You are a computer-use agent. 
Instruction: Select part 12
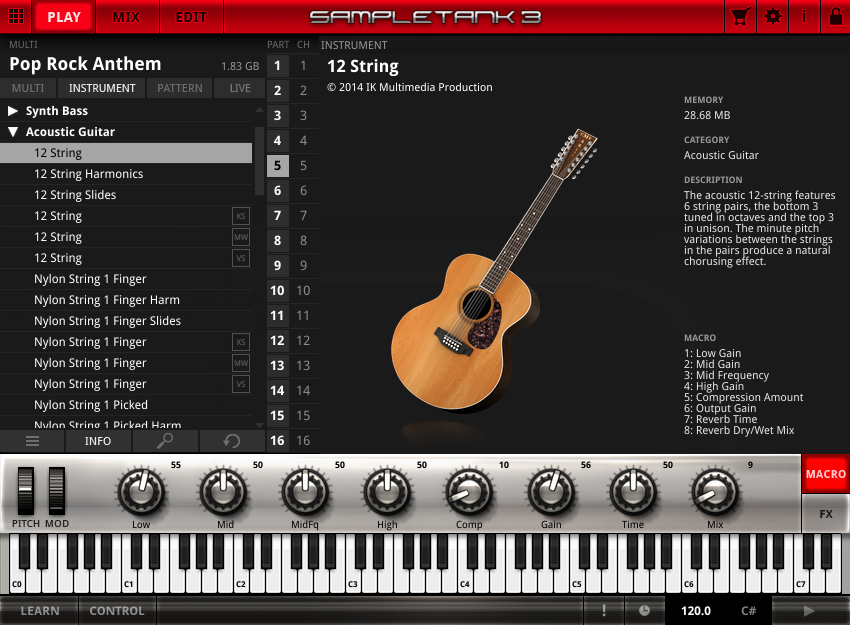click(x=277, y=340)
